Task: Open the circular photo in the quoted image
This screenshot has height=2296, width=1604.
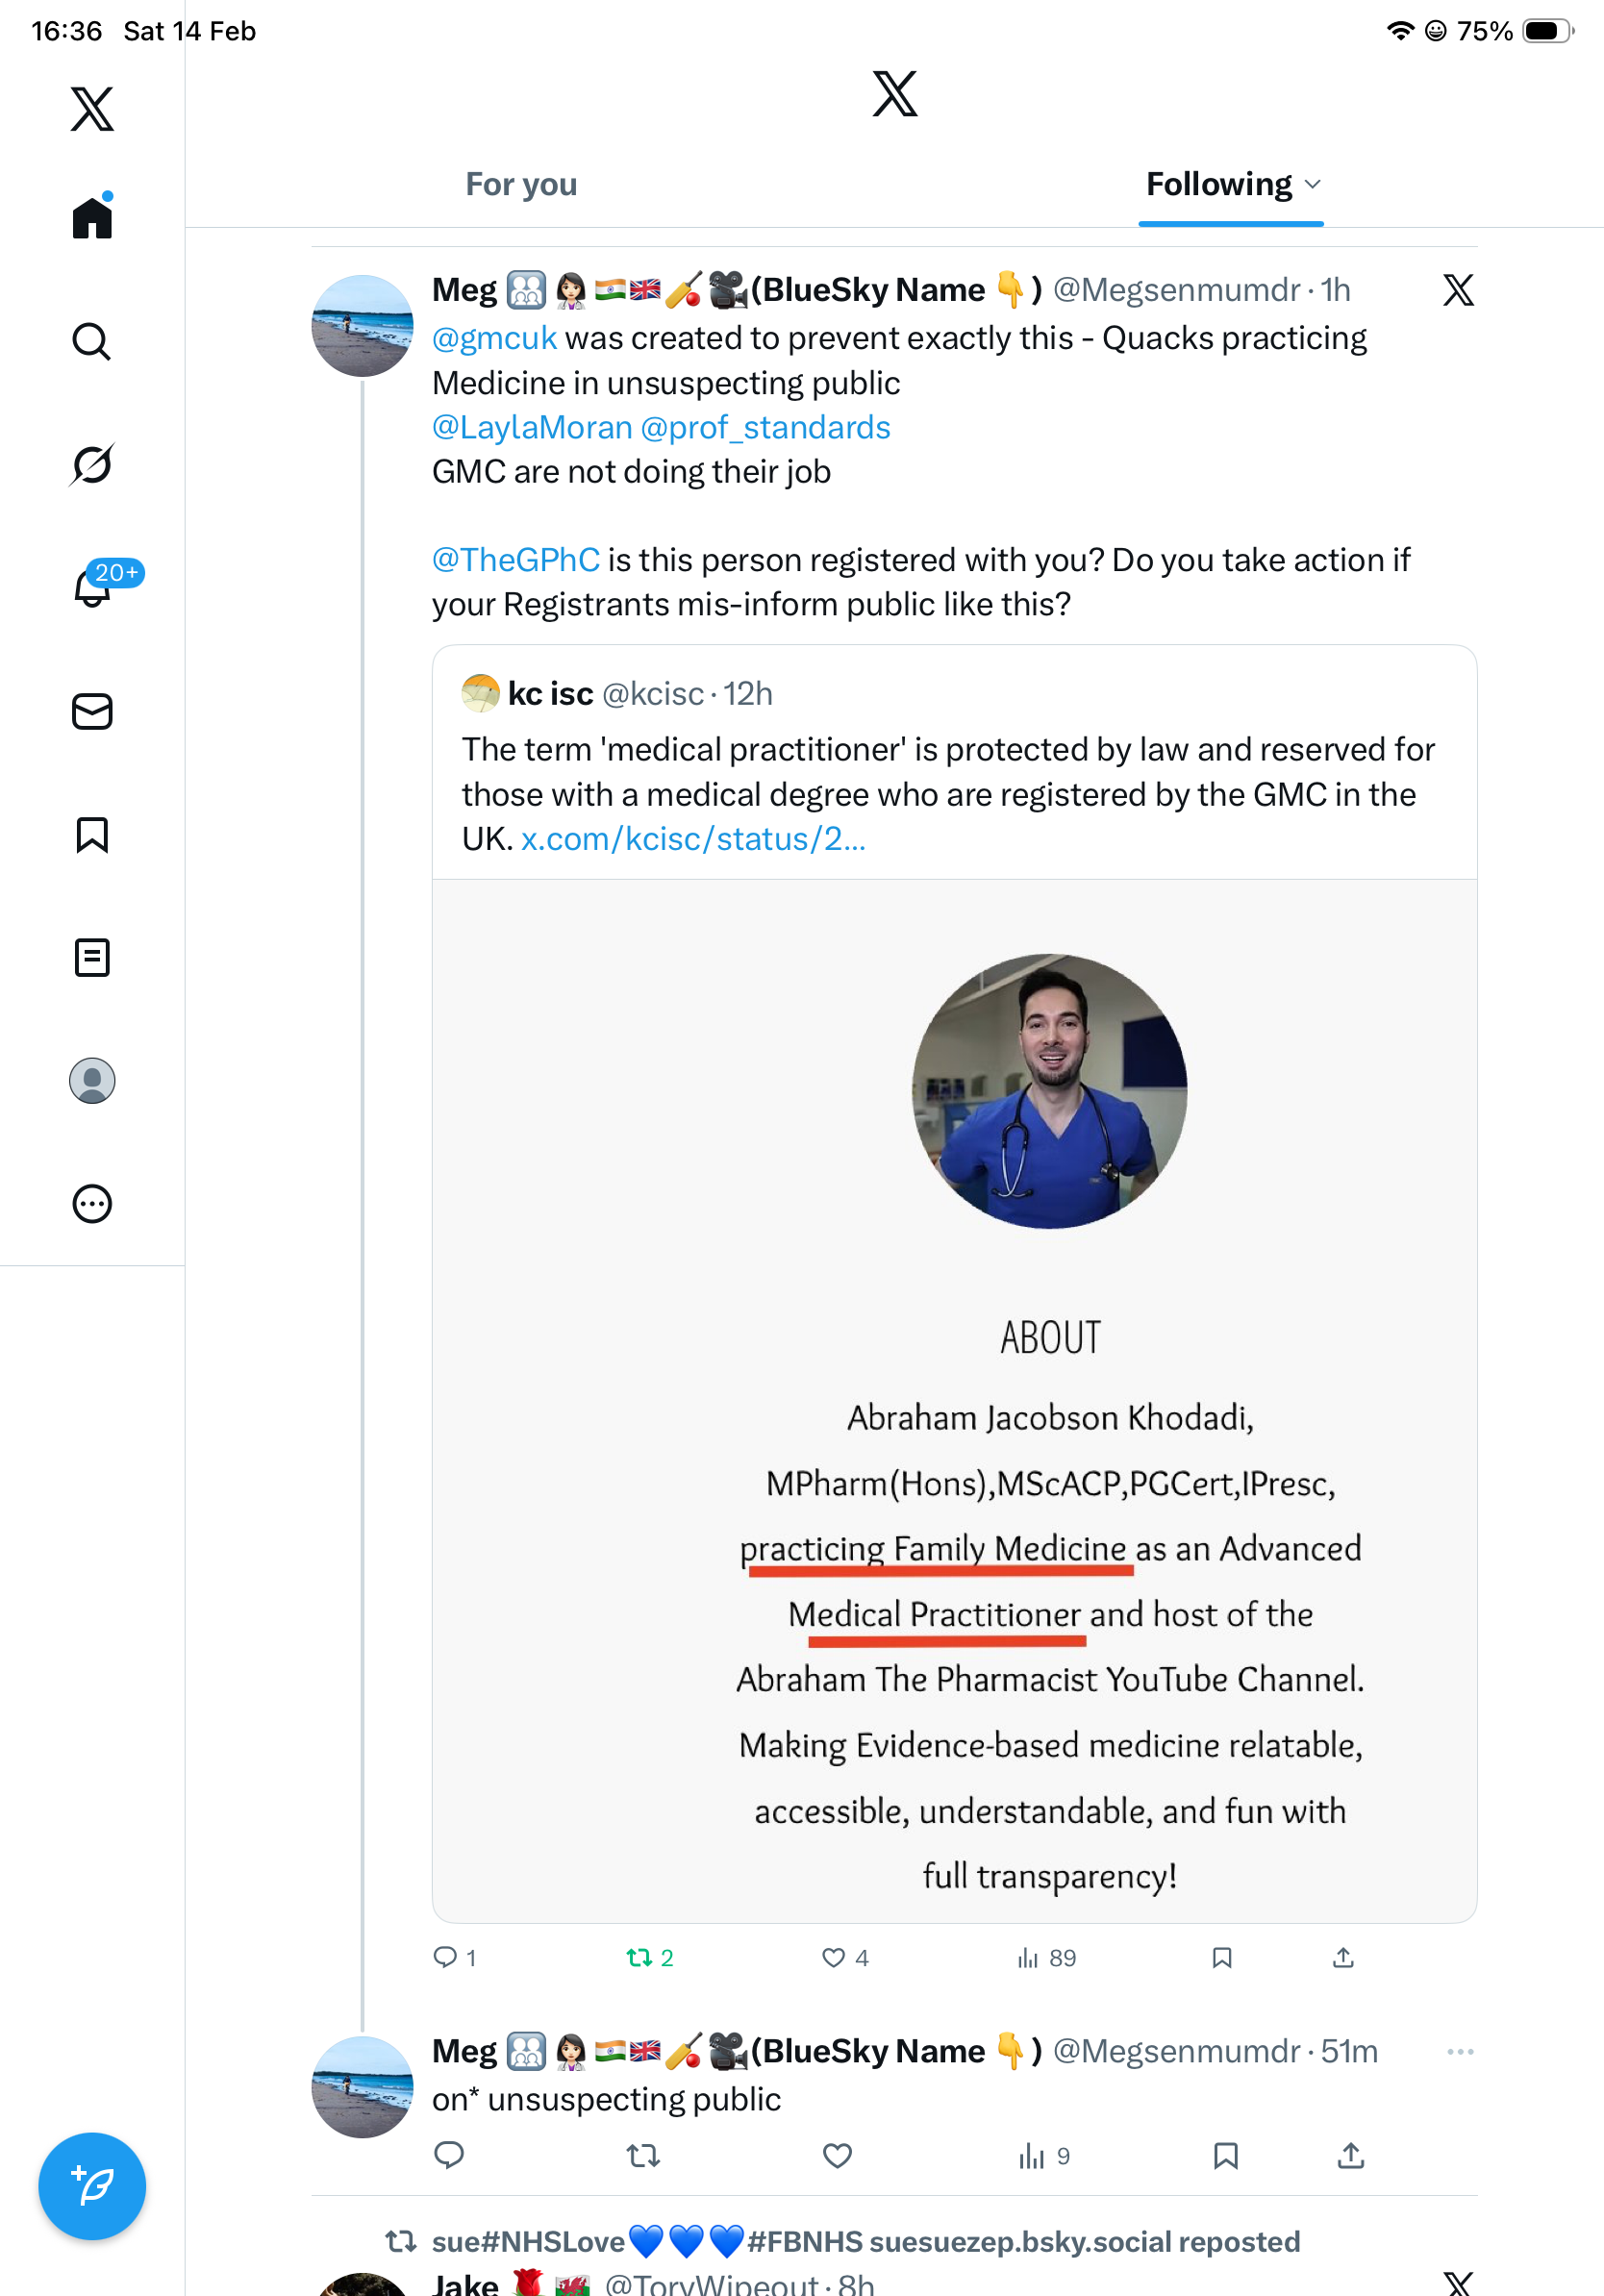Action: coord(1049,1091)
